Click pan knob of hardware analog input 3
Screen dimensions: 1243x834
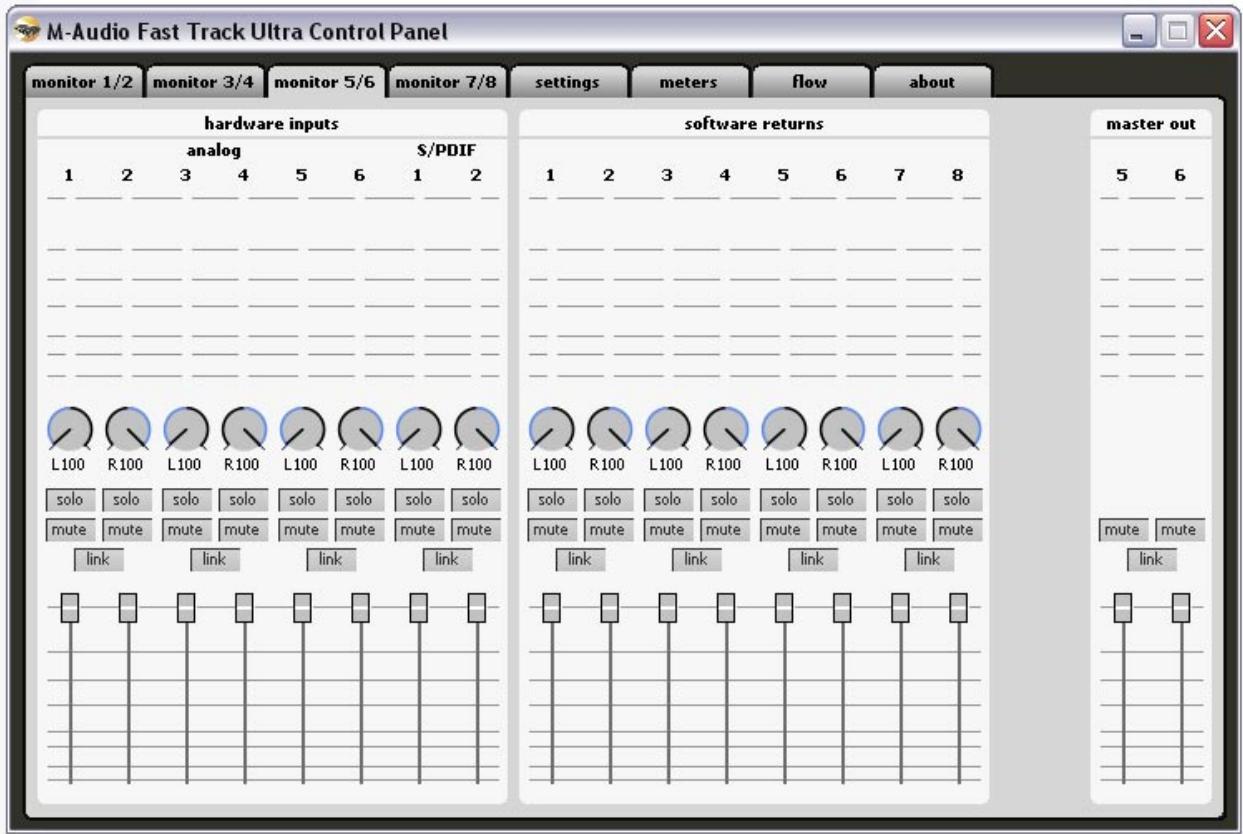point(185,430)
